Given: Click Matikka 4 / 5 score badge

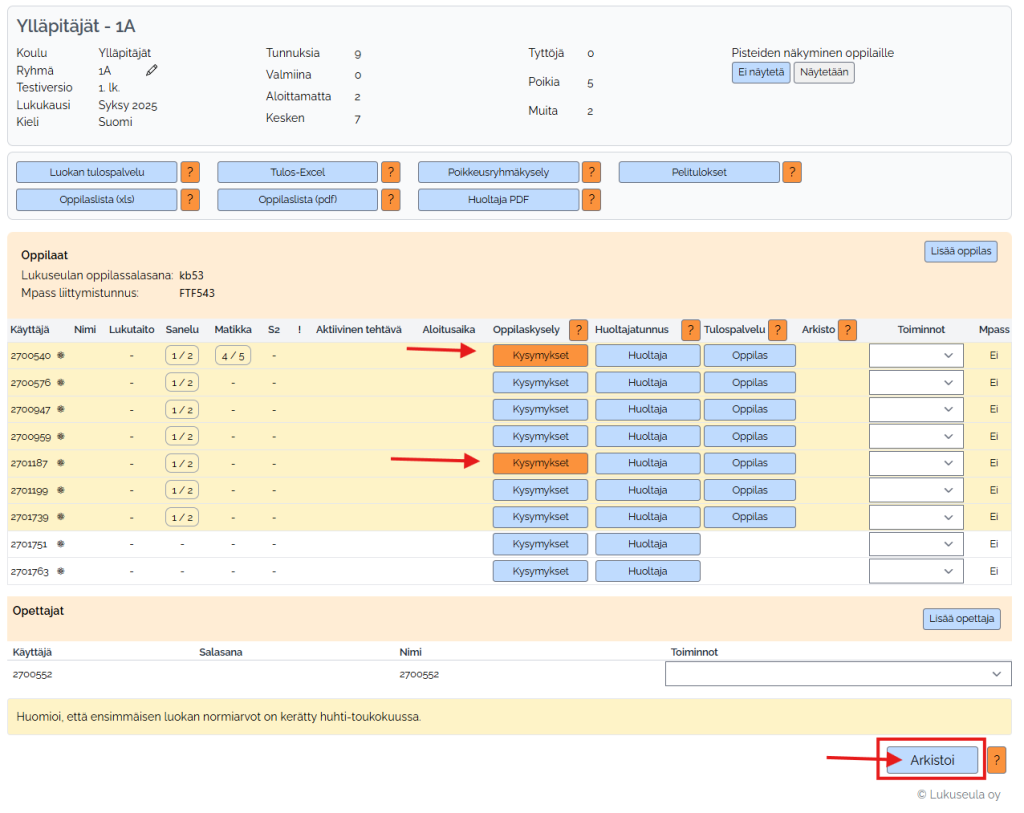Looking at the screenshot, I should pos(232,355).
